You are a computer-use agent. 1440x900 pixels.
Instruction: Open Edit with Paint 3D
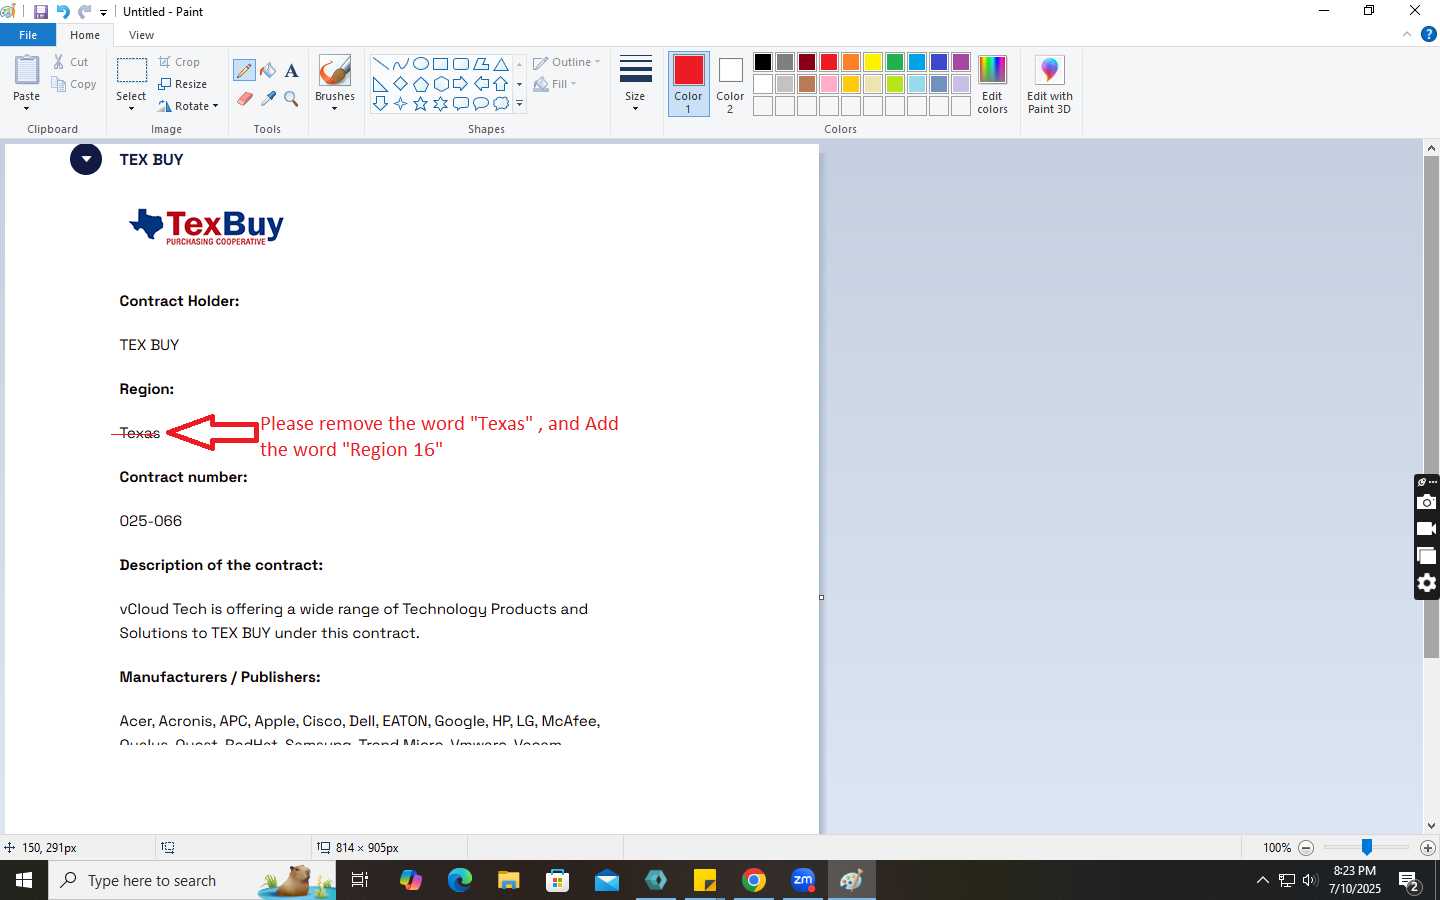tap(1049, 84)
